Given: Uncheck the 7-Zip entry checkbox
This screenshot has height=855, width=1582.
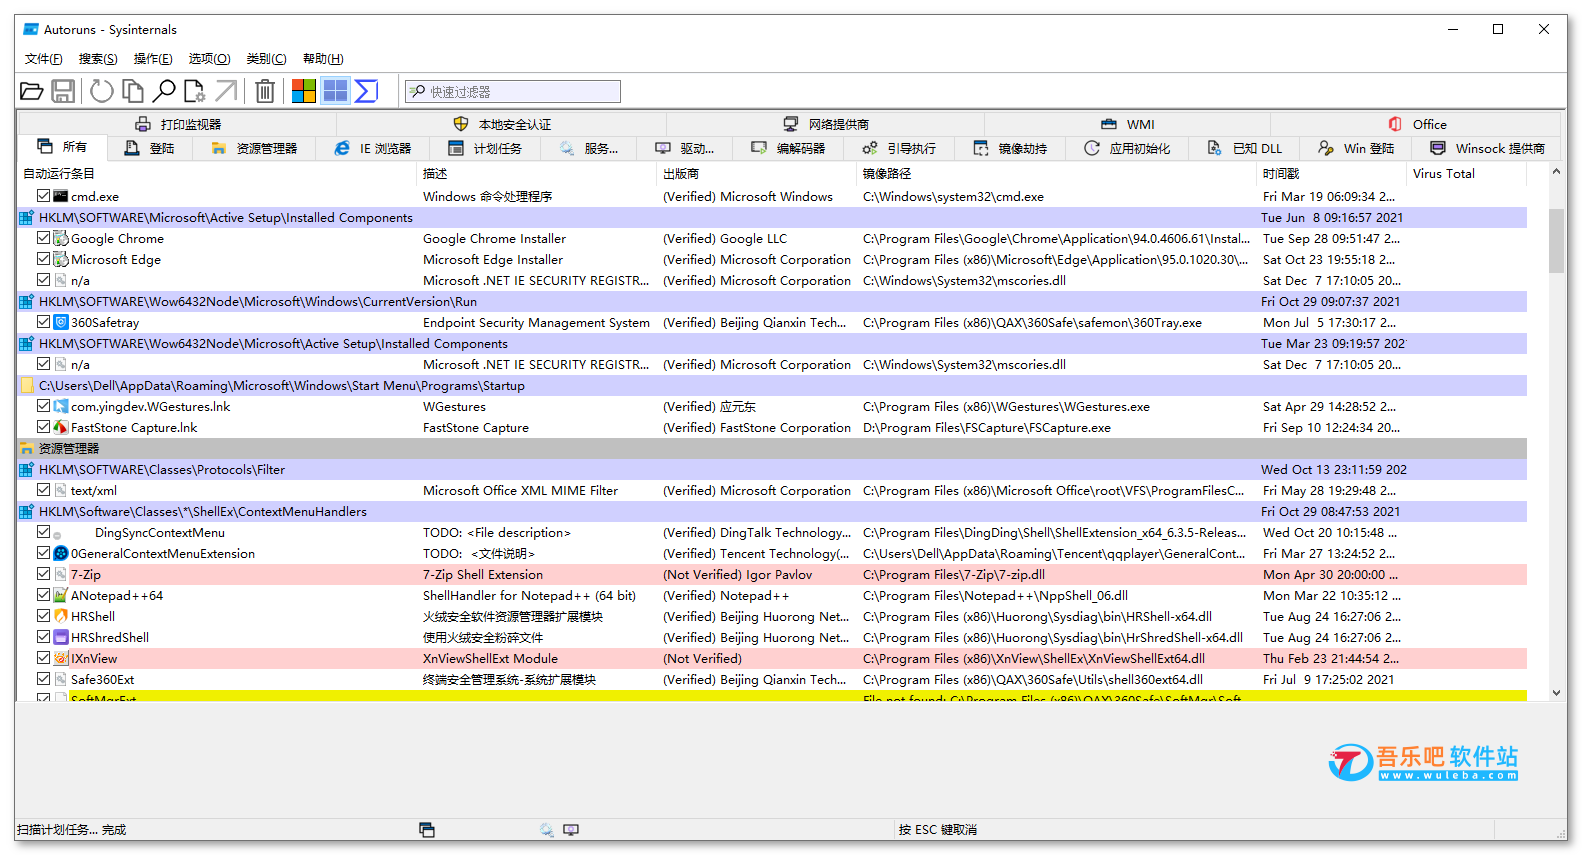Looking at the screenshot, I should 43,574.
